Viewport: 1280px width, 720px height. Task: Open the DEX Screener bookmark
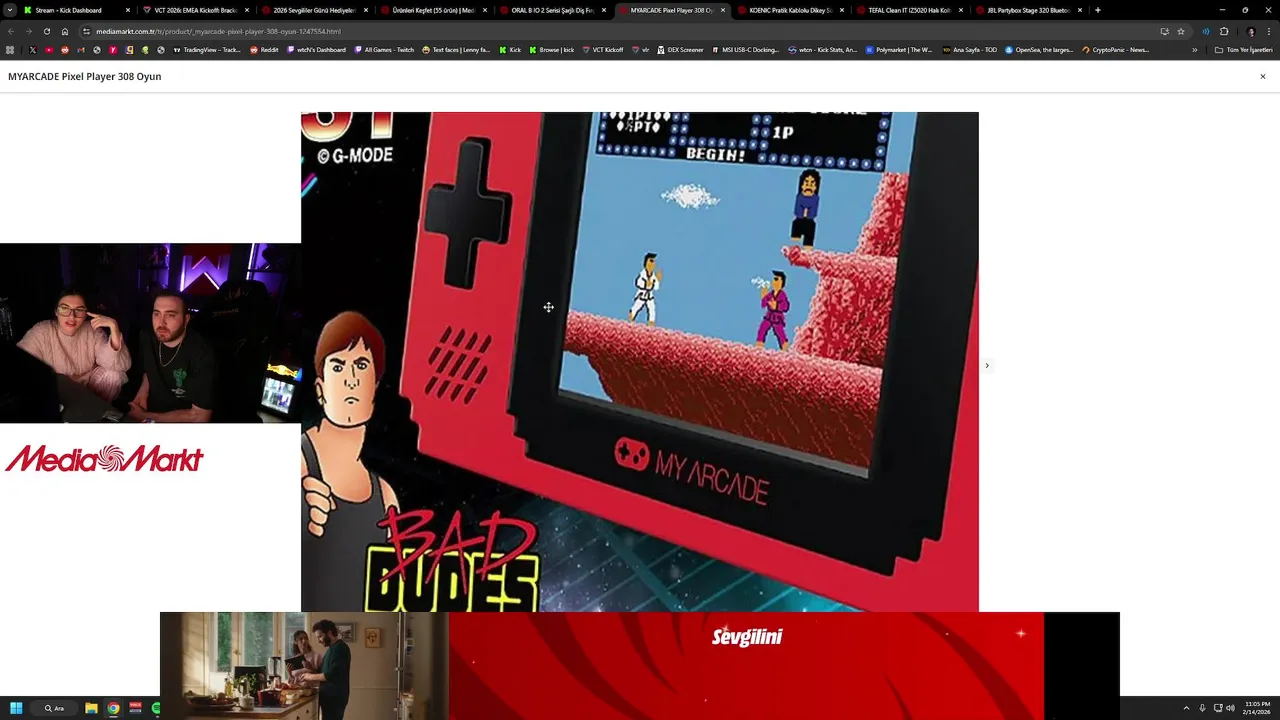pyautogui.click(x=680, y=49)
